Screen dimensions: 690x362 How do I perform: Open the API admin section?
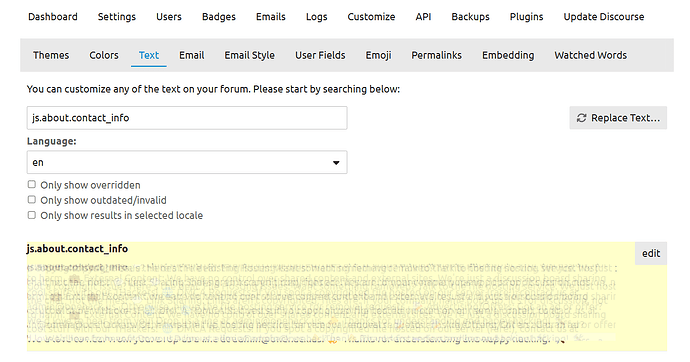coord(423,17)
